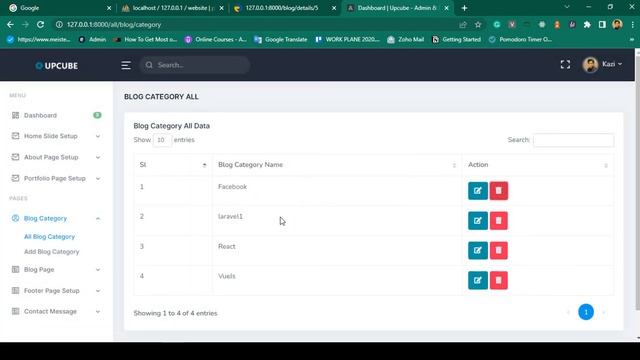Open All Blog Category link
640x360 pixels.
click(x=49, y=237)
